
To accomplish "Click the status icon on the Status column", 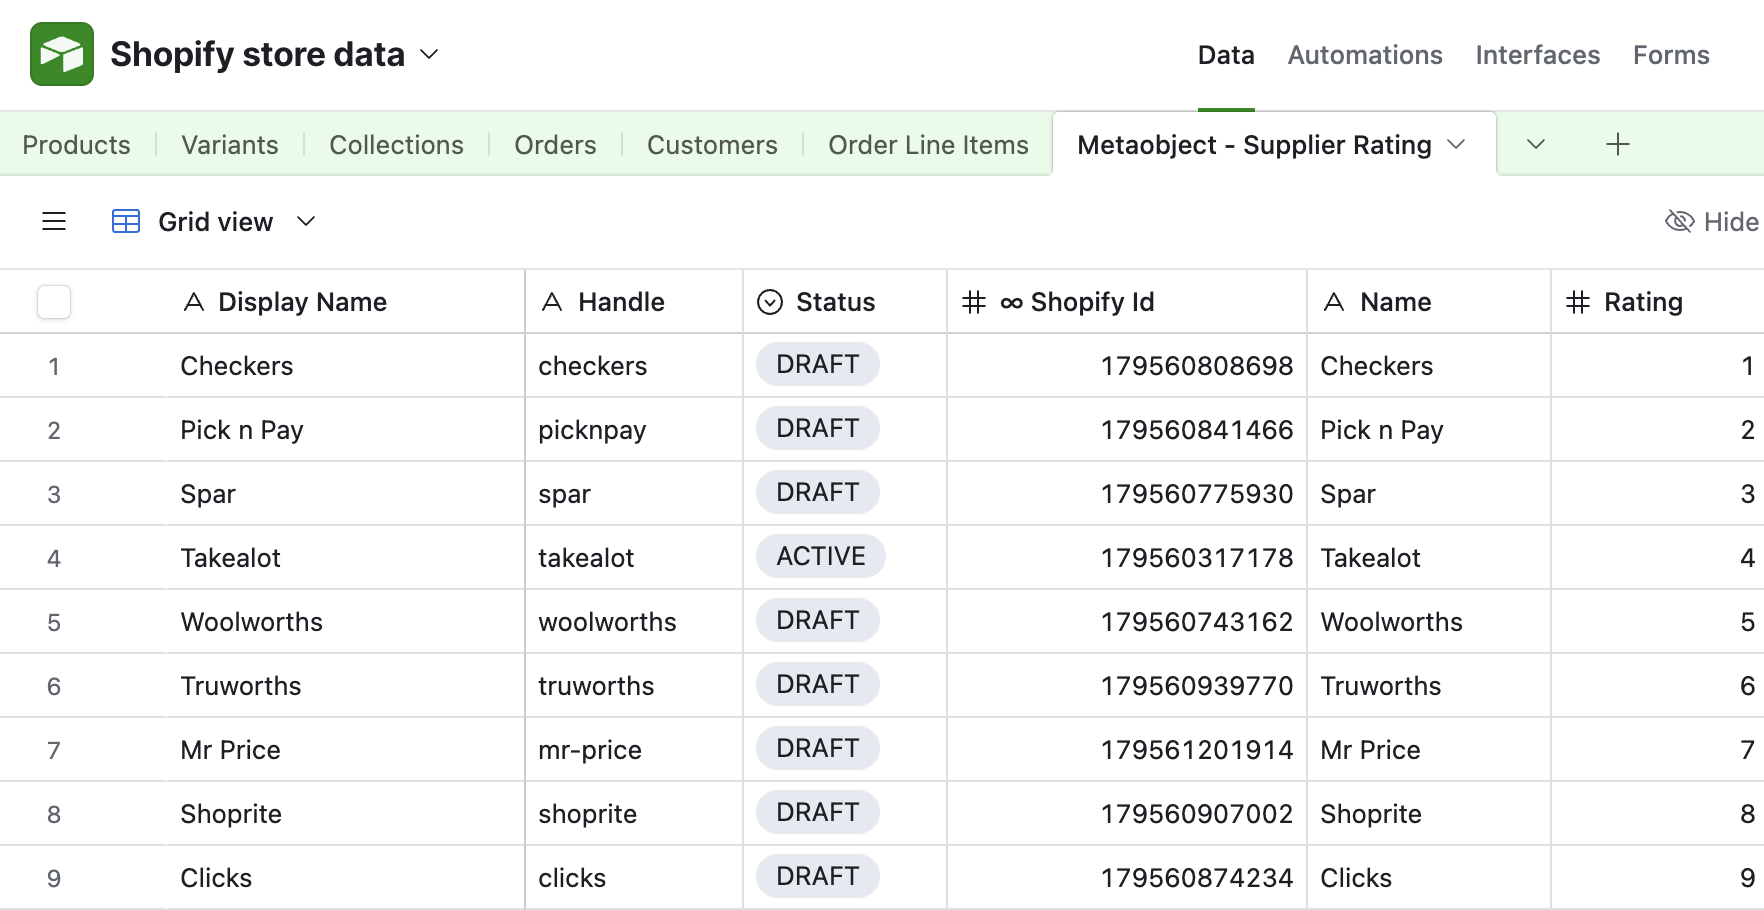I will [x=769, y=301].
